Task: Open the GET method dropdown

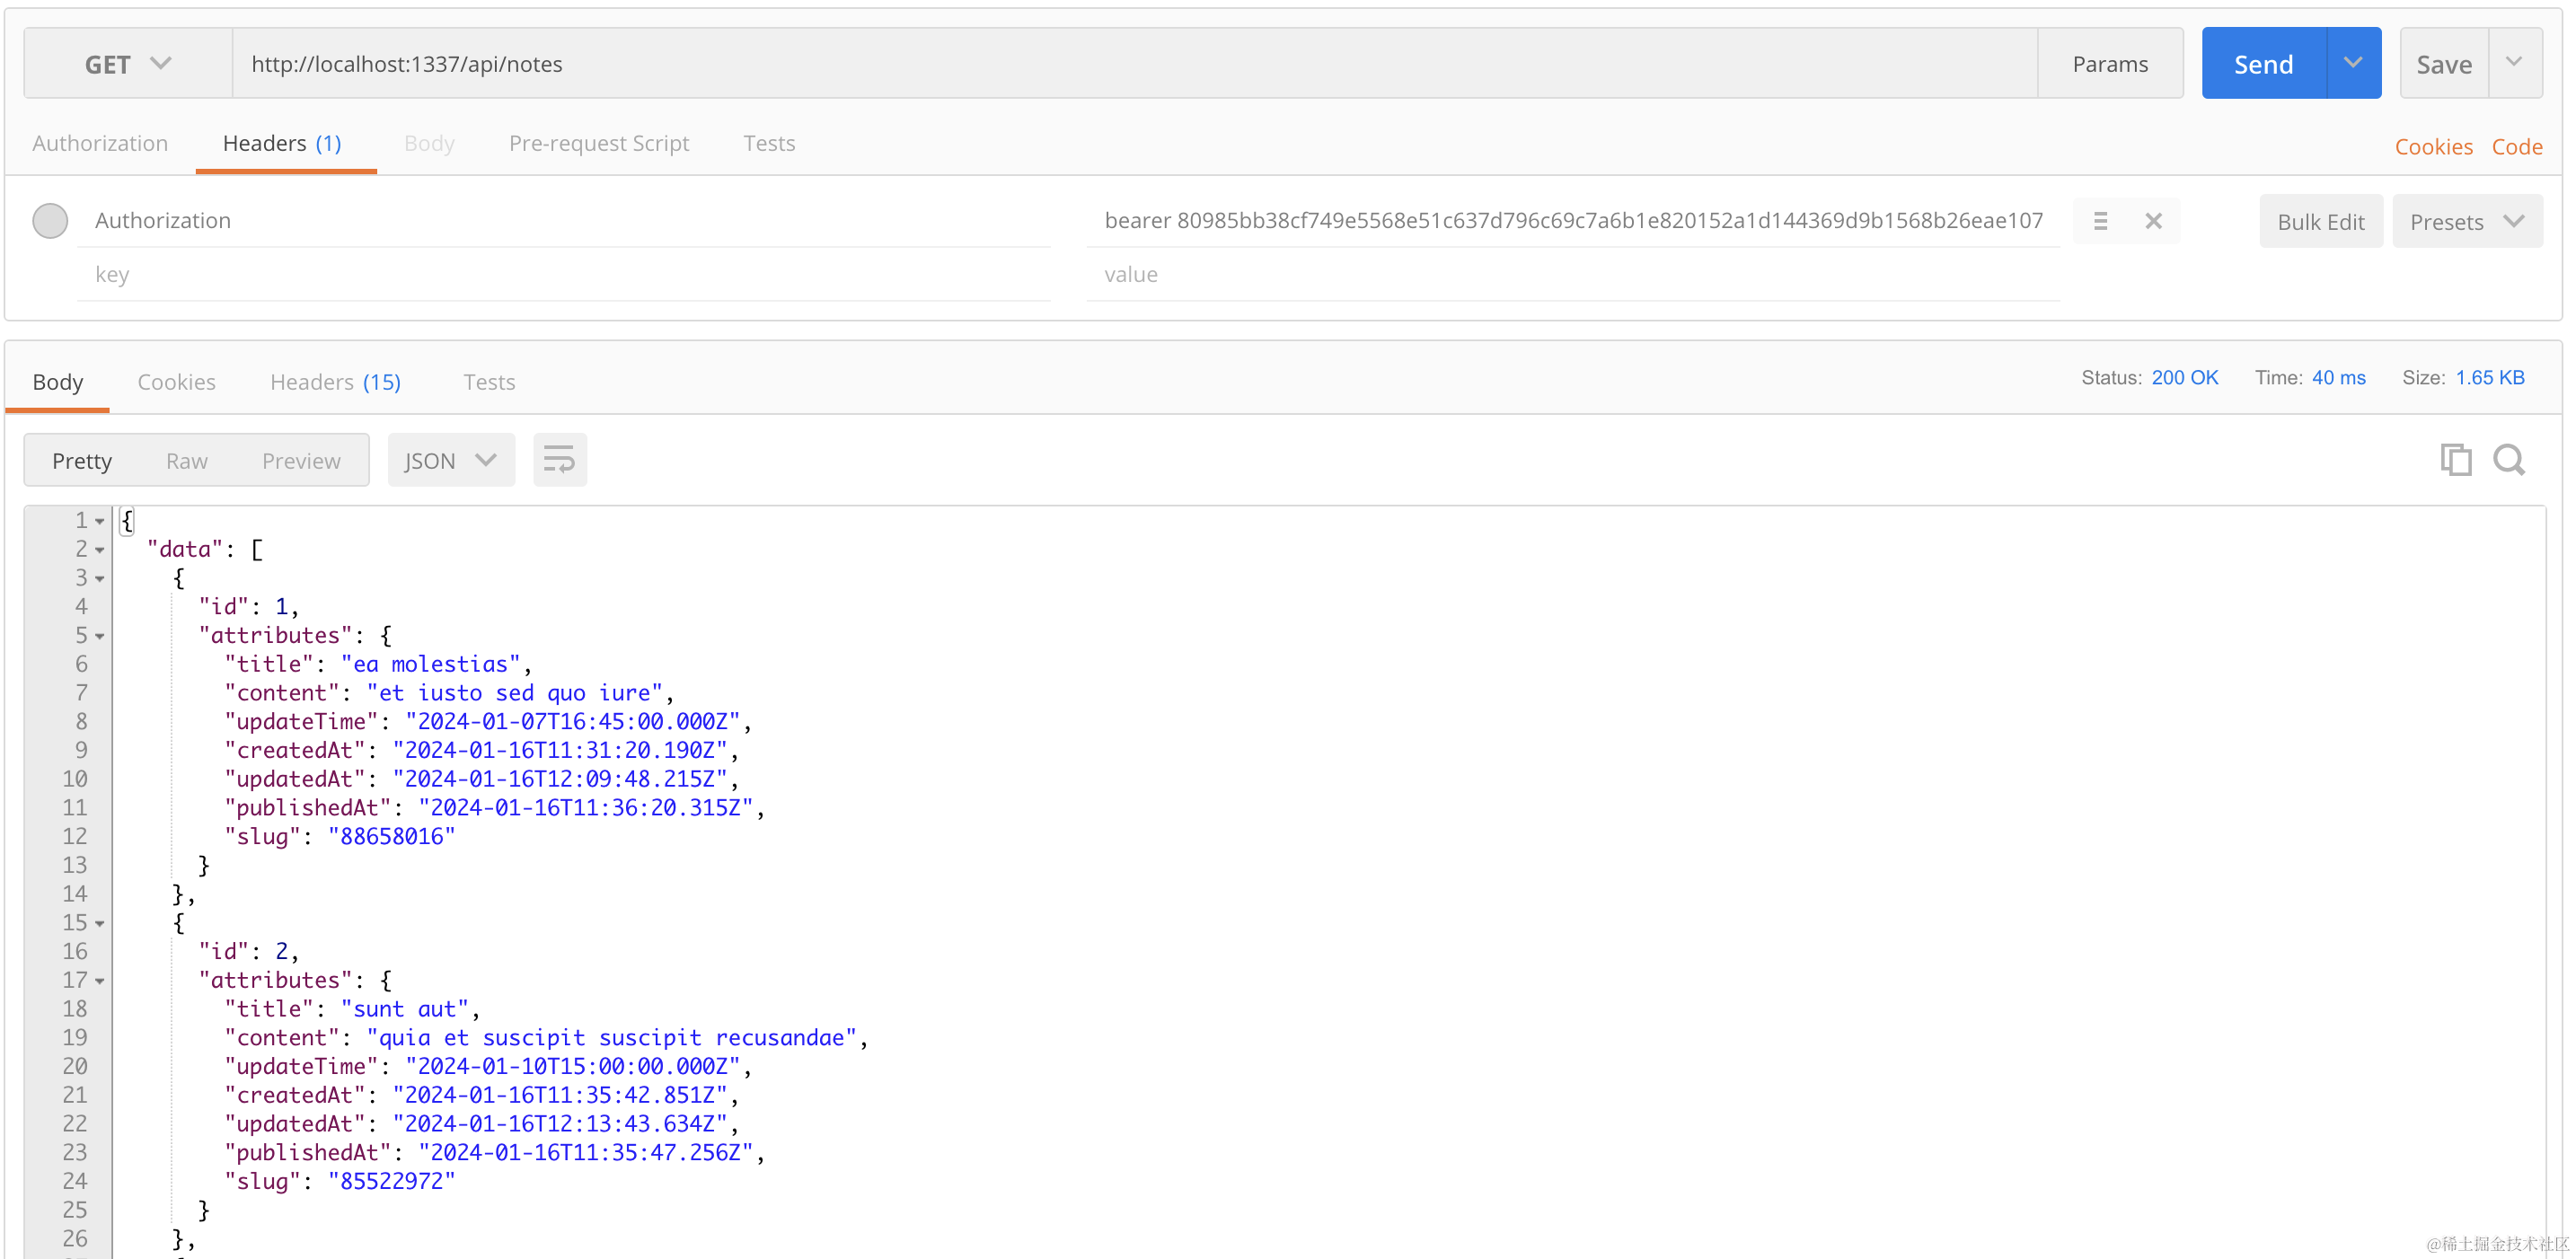Action: [x=128, y=64]
